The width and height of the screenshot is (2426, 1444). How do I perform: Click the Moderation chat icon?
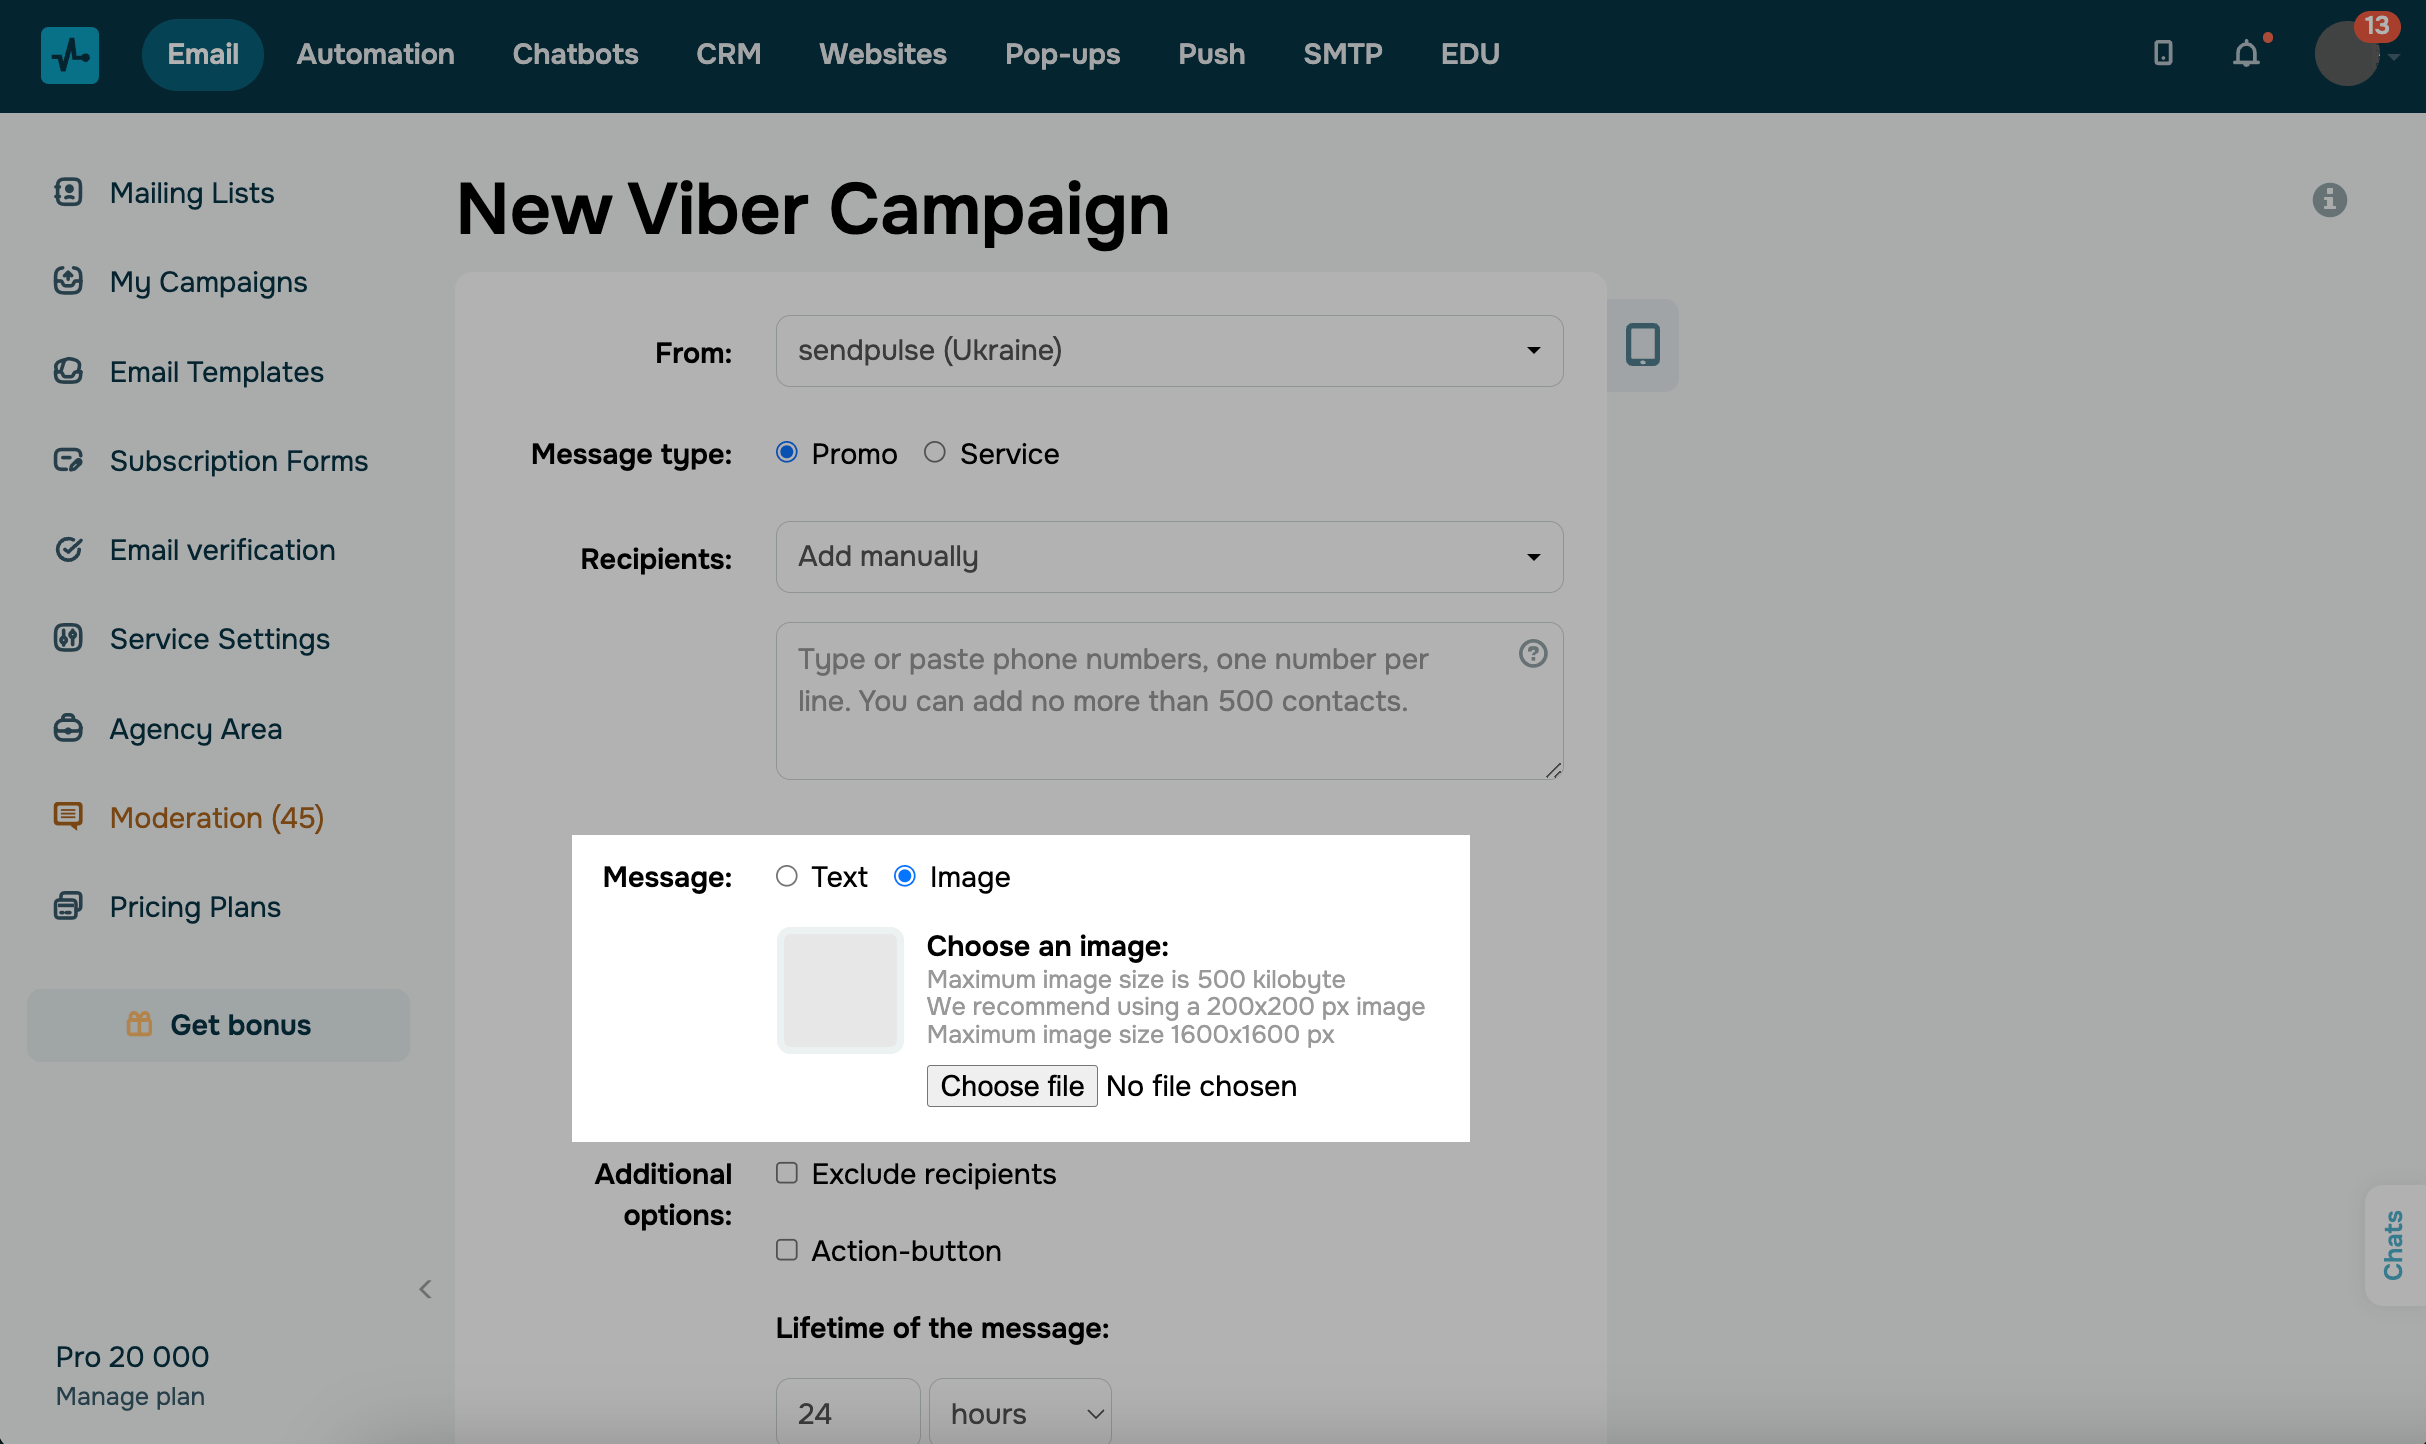click(x=68, y=817)
